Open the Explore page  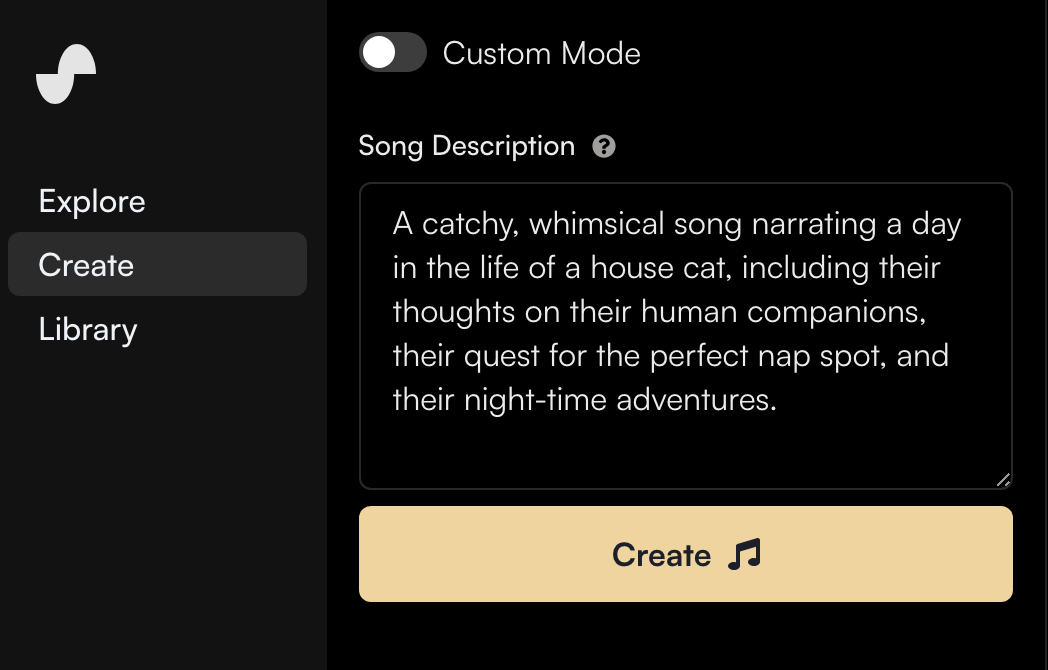pyautogui.click(x=92, y=201)
